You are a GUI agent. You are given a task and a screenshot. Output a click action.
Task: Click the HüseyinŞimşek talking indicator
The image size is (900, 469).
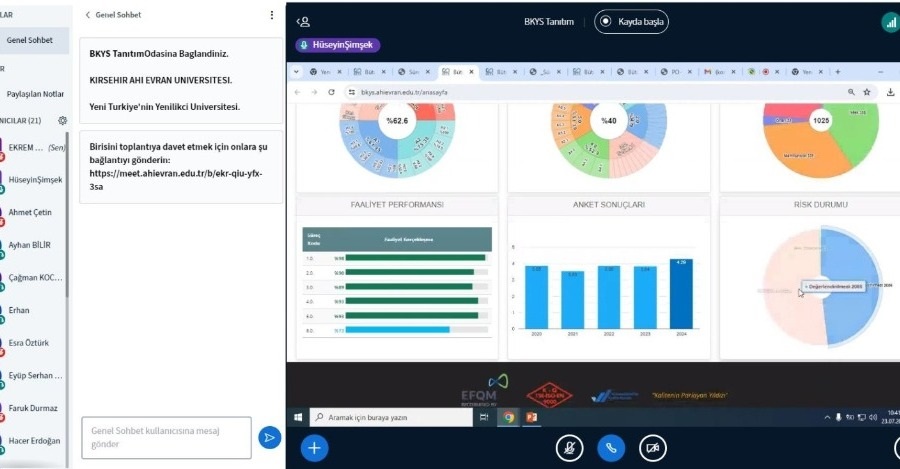[338, 45]
